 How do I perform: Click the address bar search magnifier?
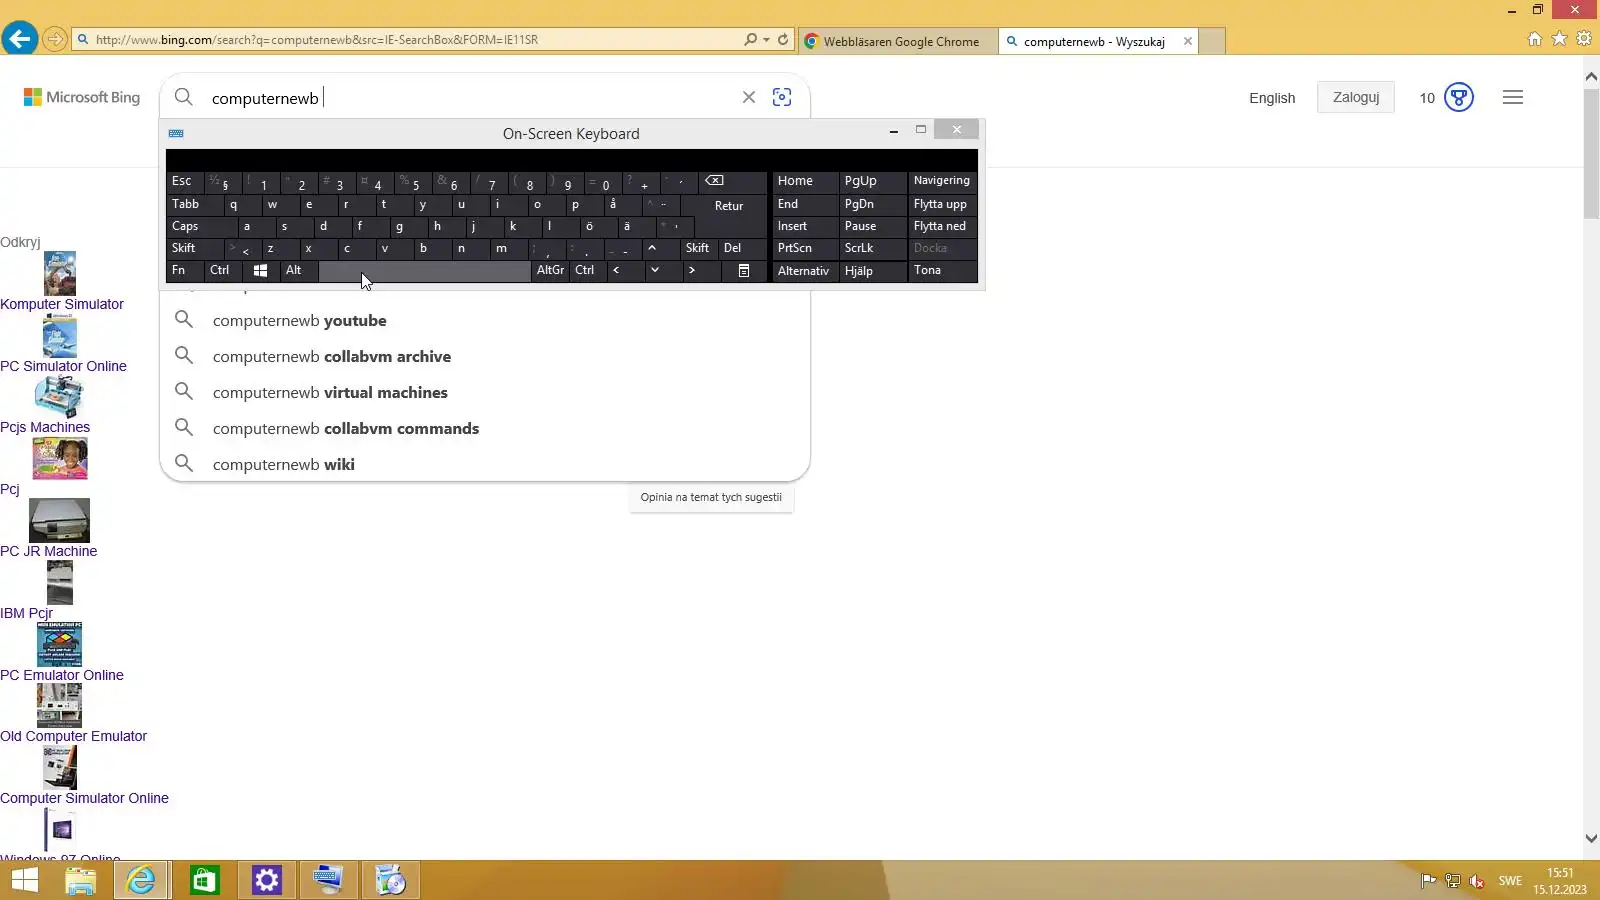click(750, 40)
